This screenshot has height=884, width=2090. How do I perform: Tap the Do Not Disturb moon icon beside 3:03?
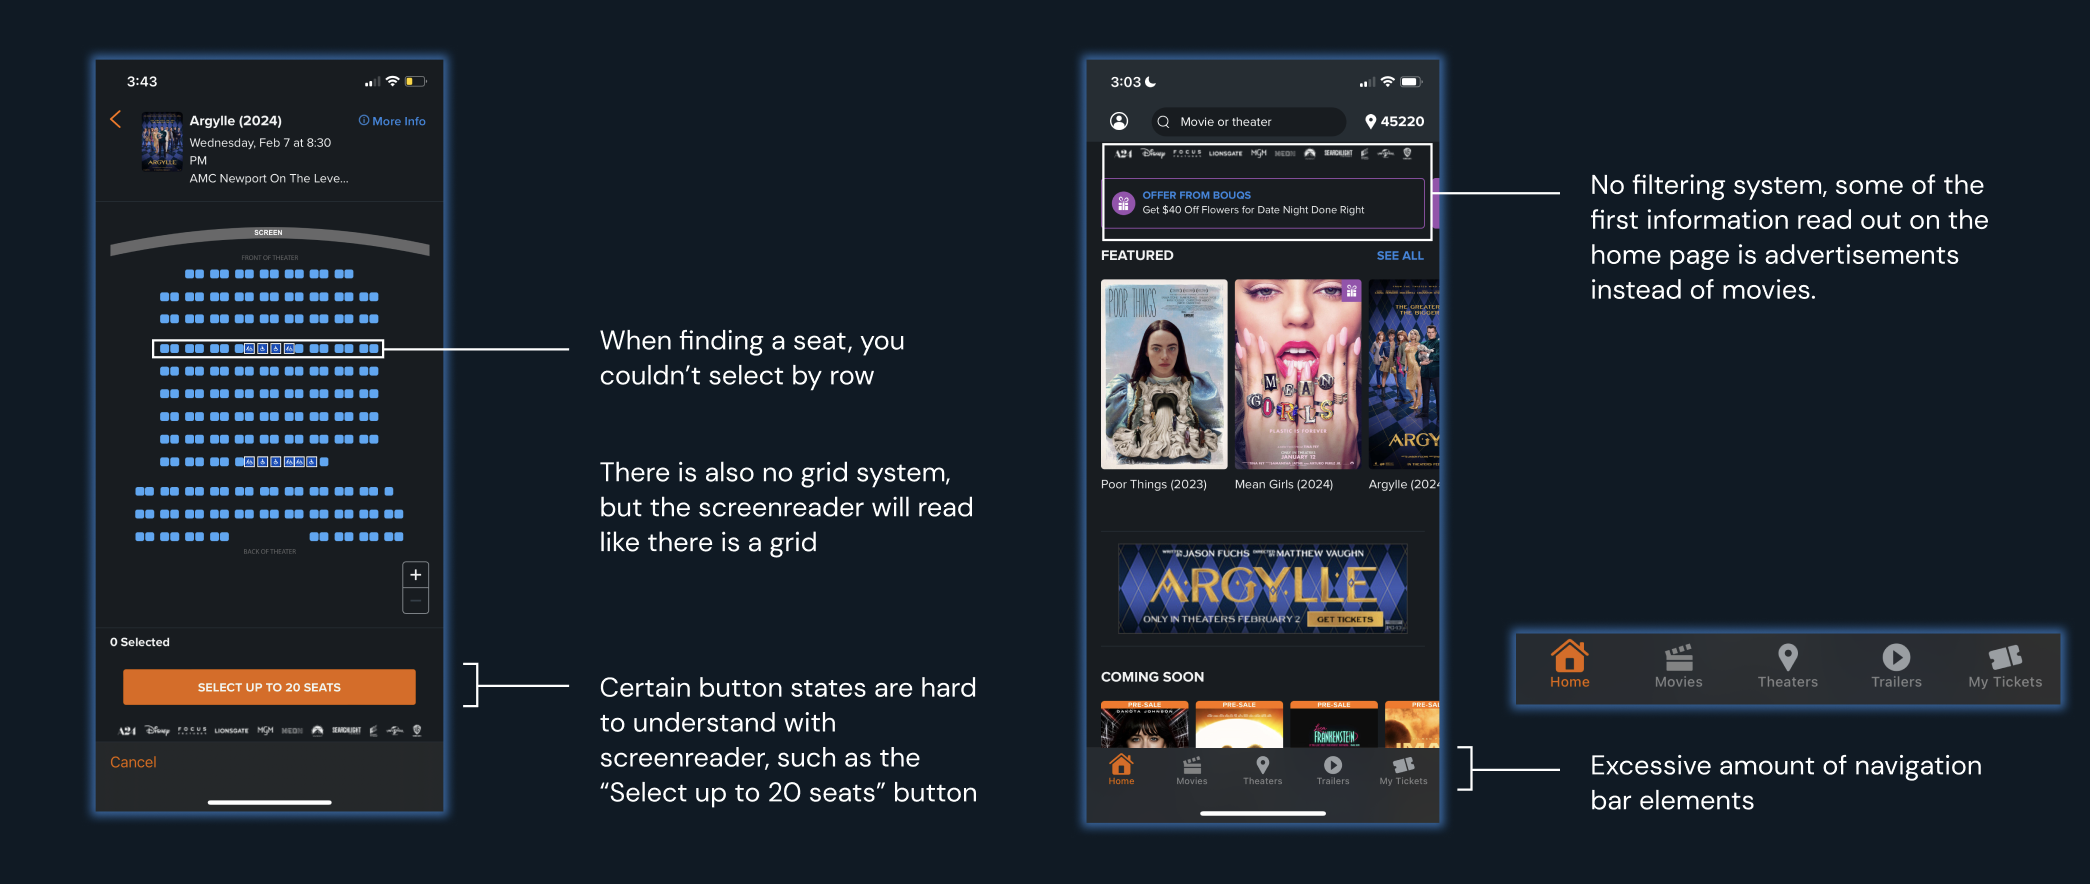1151,82
